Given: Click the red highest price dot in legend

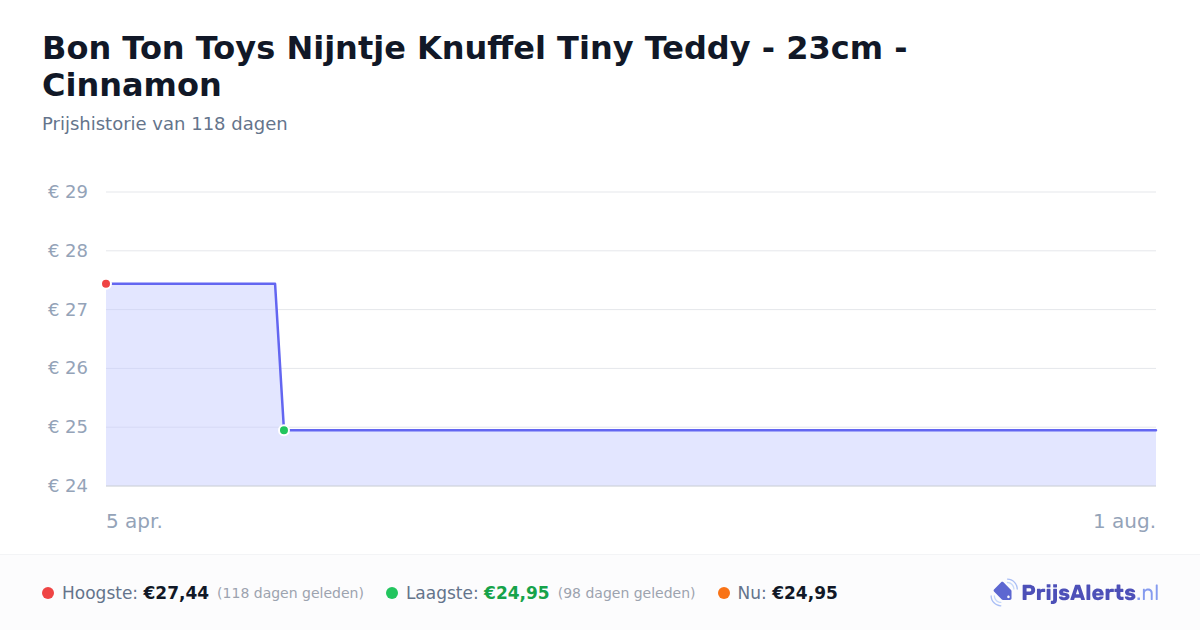Looking at the screenshot, I should point(48,593).
